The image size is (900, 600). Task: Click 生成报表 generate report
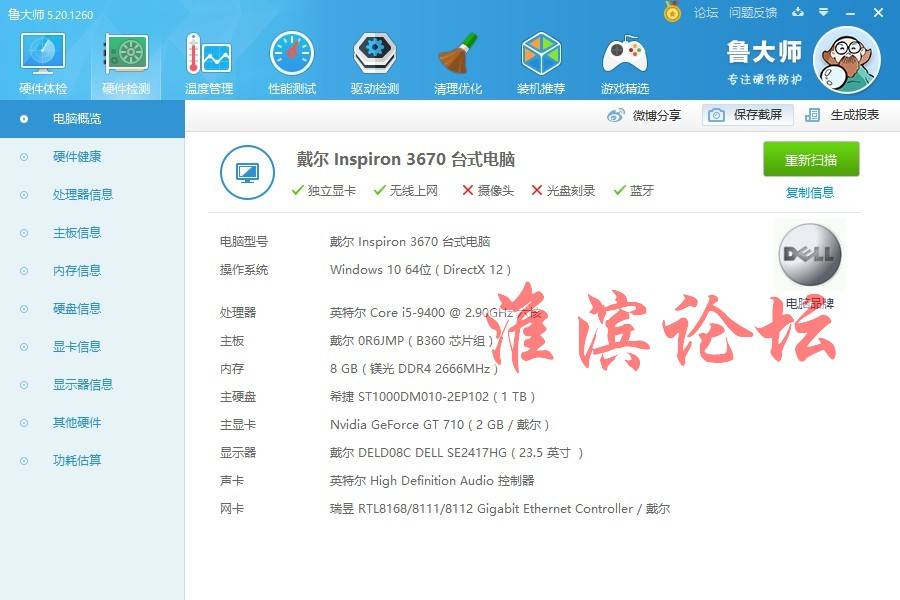(x=842, y=115)
